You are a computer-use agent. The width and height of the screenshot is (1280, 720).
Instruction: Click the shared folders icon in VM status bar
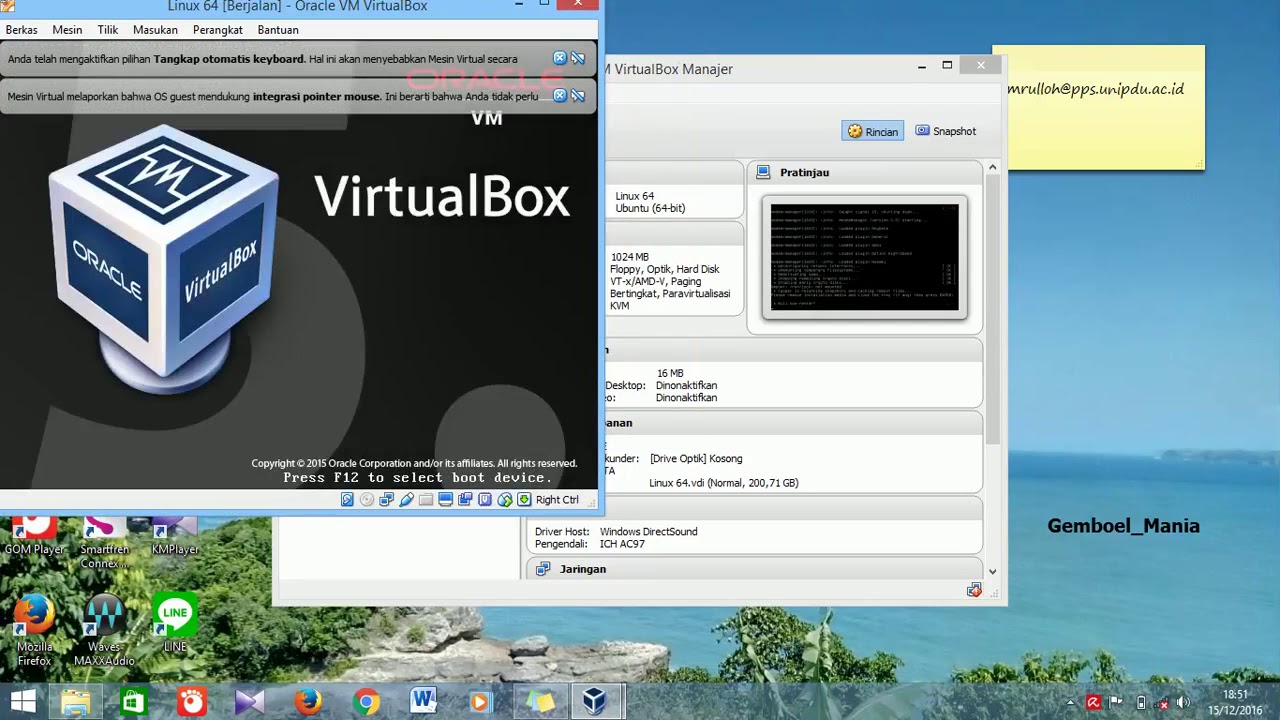pyautogui.click(x=426, y=500)
